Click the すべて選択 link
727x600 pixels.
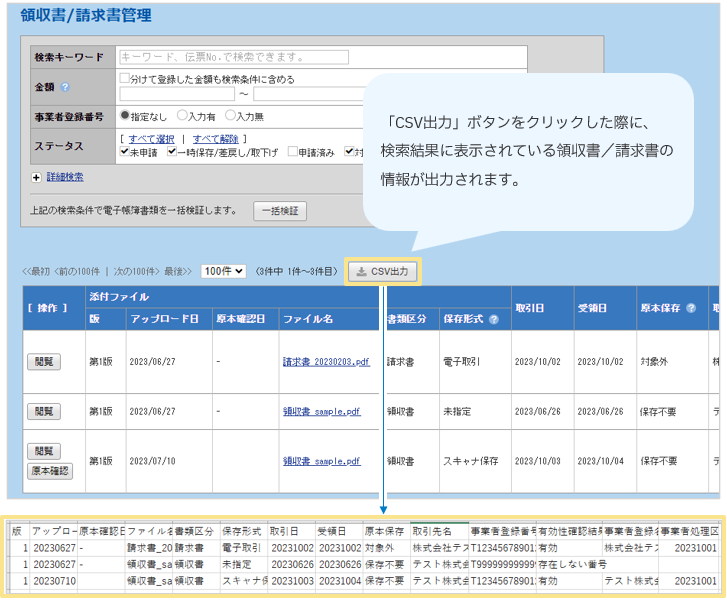coord(152,138)
